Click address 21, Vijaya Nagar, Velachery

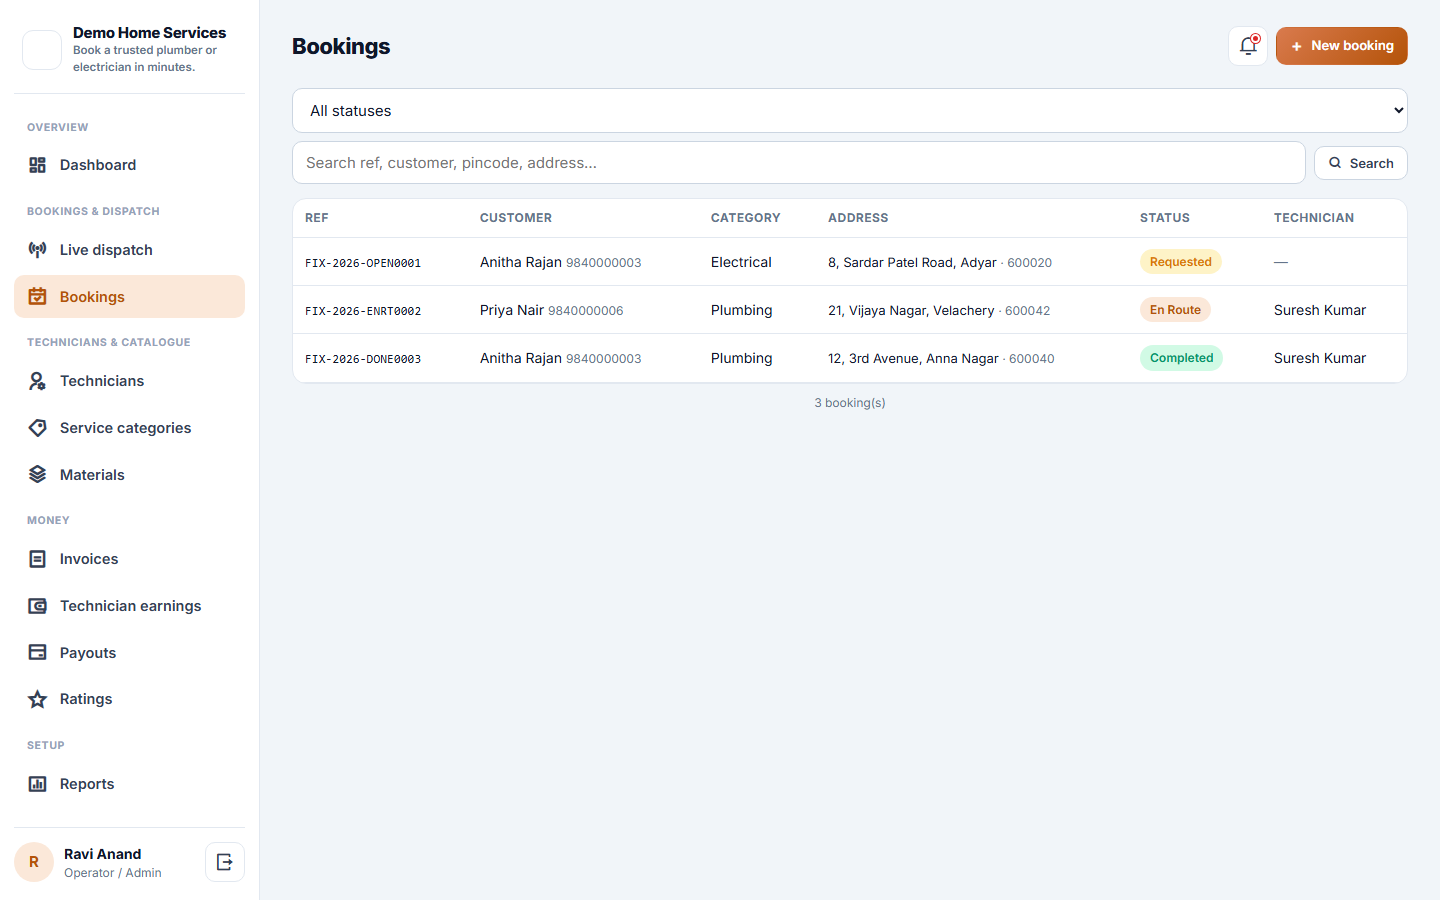click(x=911, y=311)
